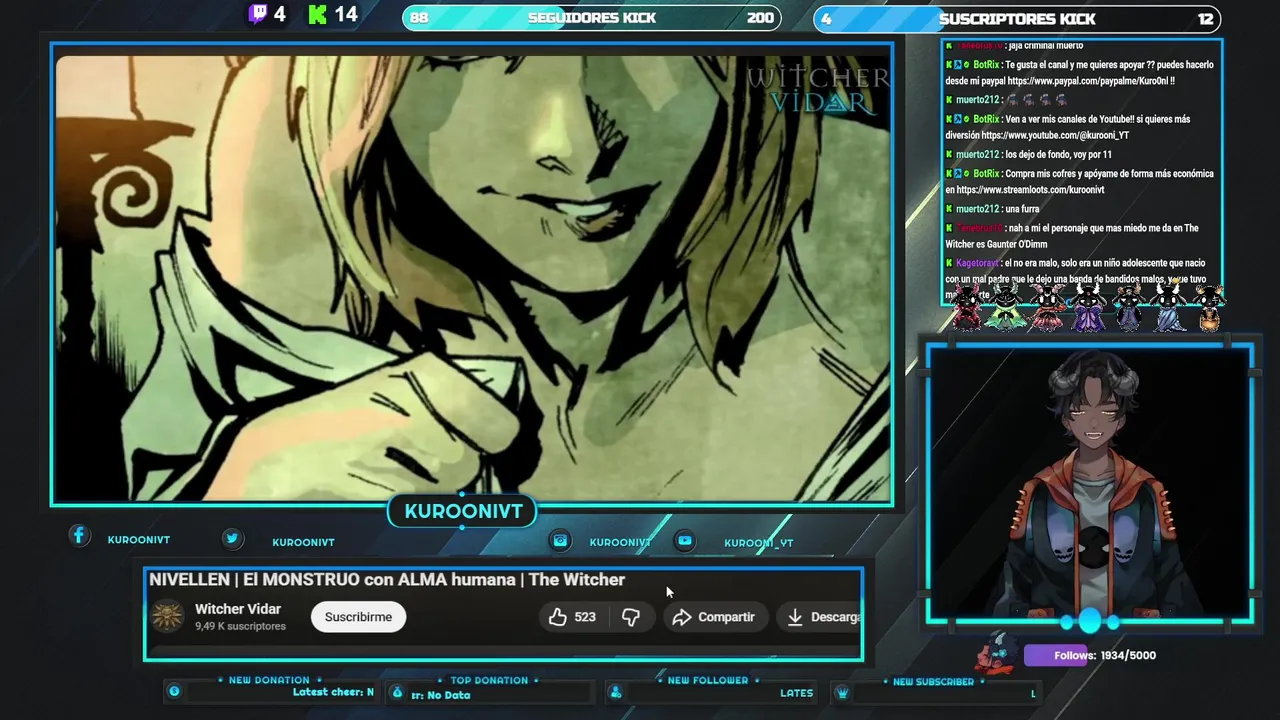Screen dimensions: 1280x720
Task: Click the New Subscriber crown icon
Action: [842, 692]
